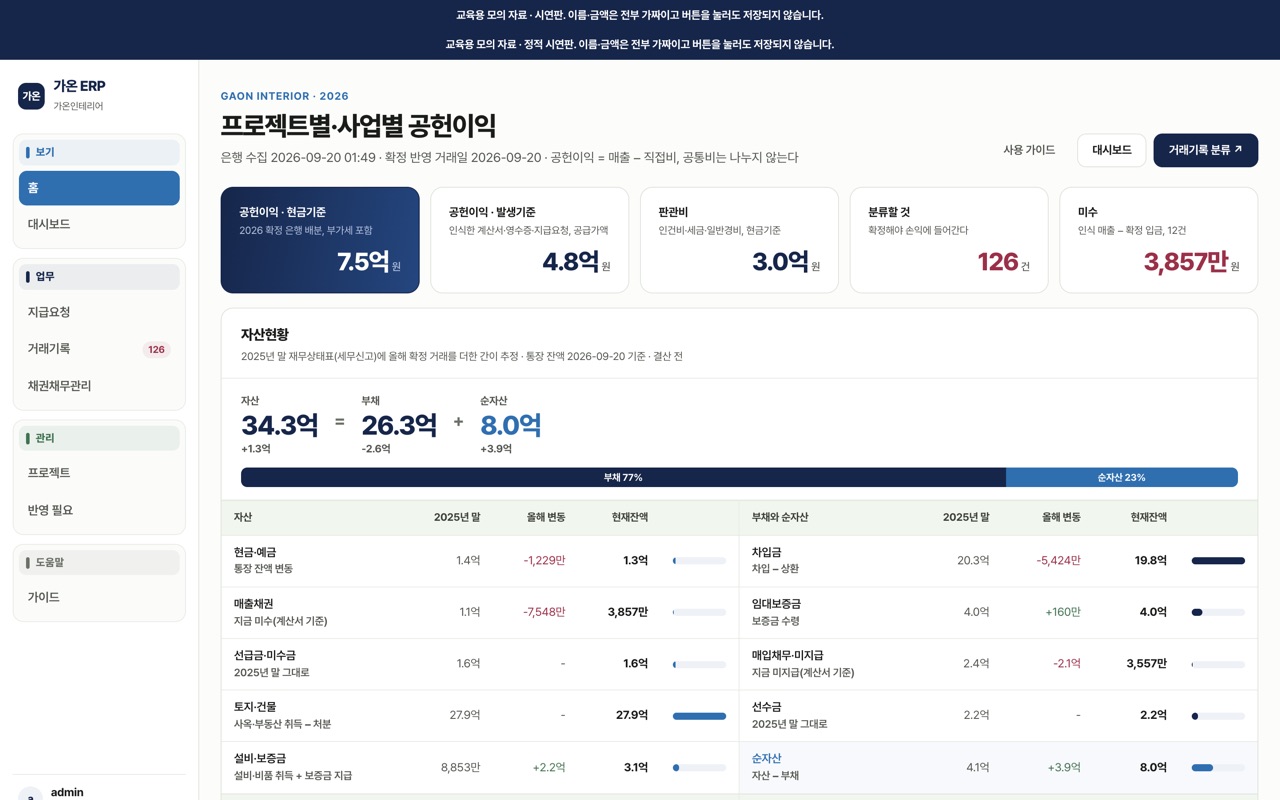
Task: Click the +160만 change value
Action: tap(1063, 612)
